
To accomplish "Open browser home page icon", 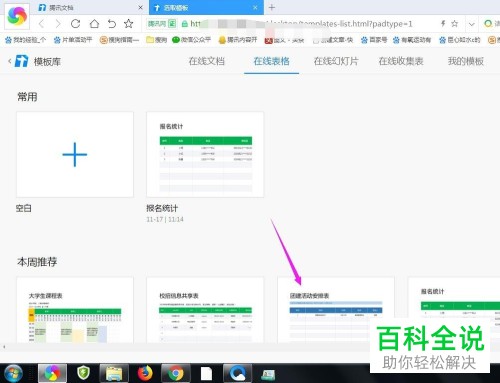I will tap(94, 24).
